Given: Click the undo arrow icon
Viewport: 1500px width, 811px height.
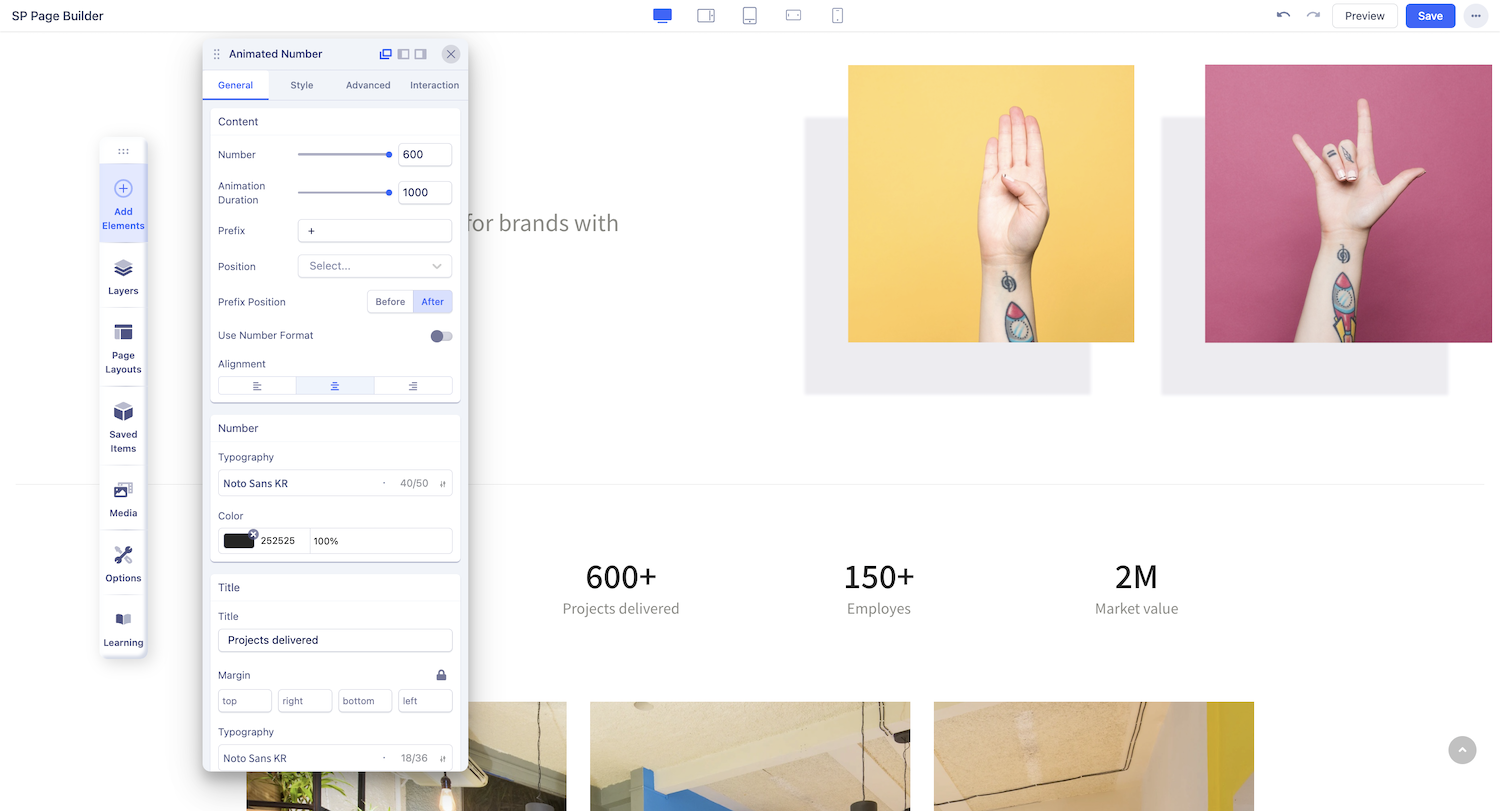Looking at the screenshot, I should pyautogui.click(x=1283, y=16).
